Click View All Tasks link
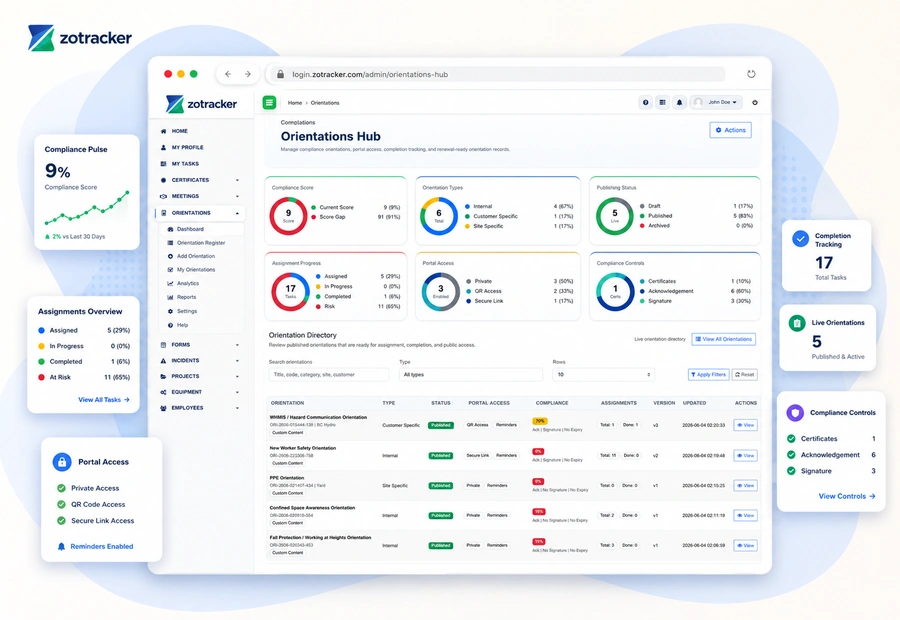The height and width of the screenshot is (620, 900). pyautogui.click(x=104, y=400)
